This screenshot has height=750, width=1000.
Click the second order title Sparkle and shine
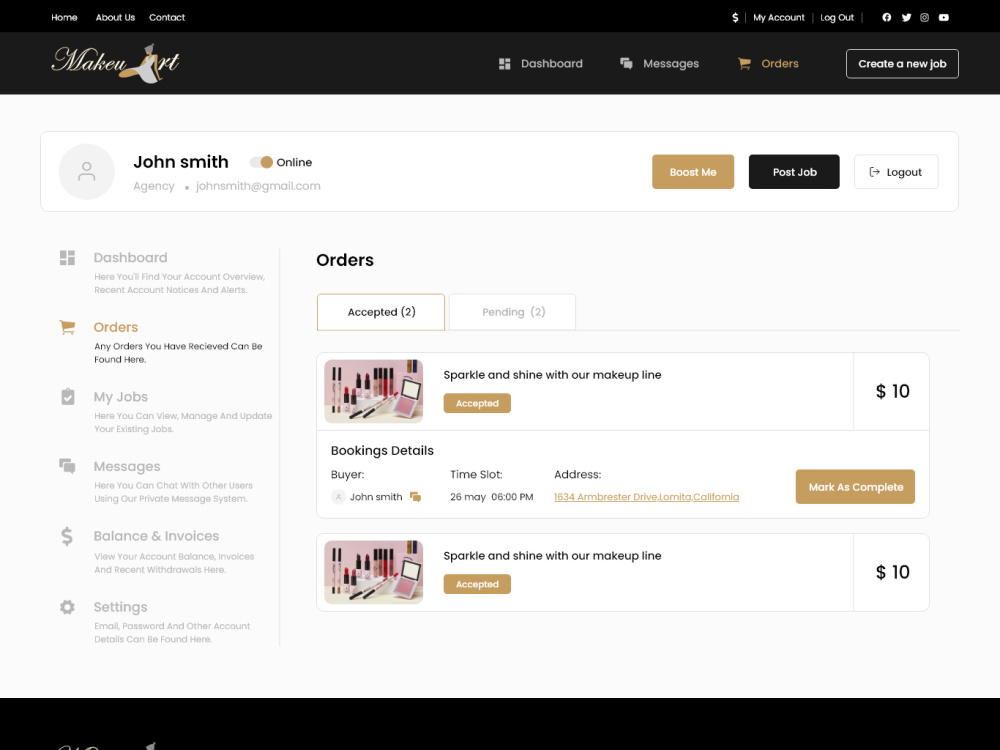tap(552, 556)
